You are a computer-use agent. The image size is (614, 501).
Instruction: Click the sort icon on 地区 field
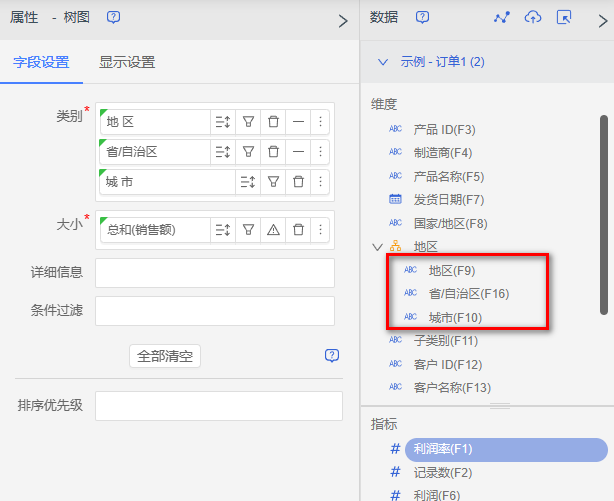click(222, 122)
